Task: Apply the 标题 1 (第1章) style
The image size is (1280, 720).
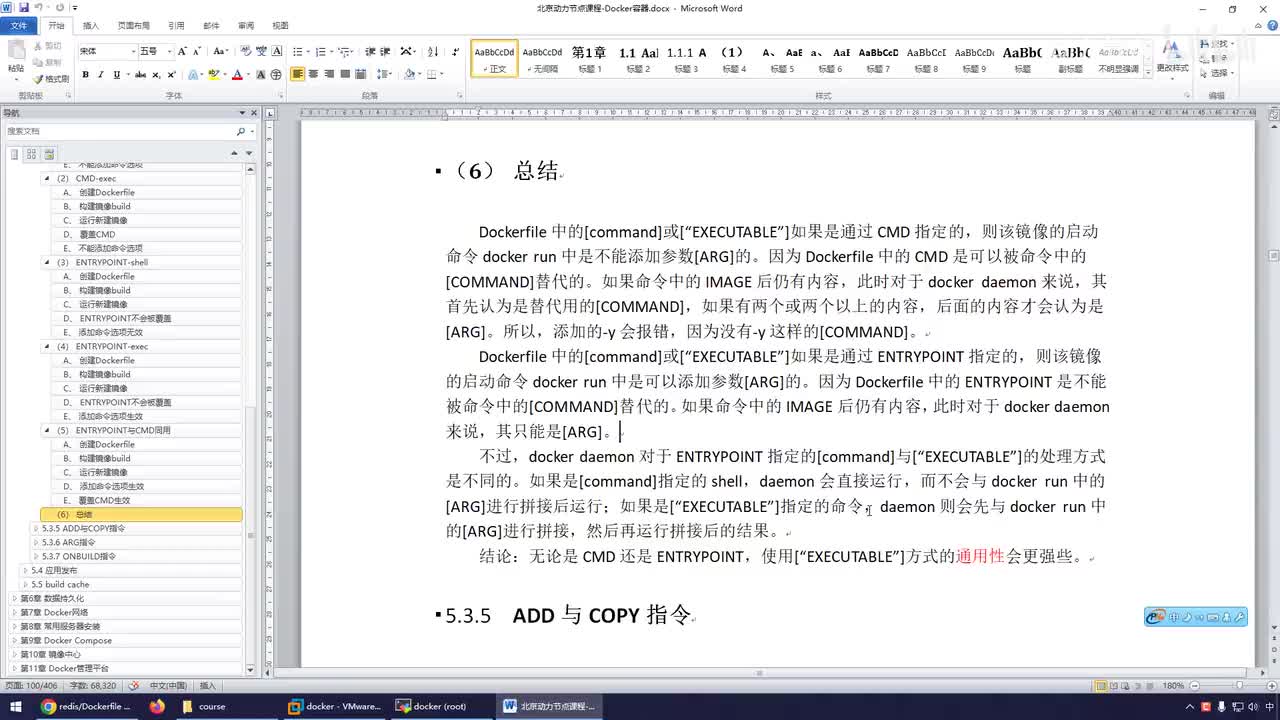Action: coord(588,59)
